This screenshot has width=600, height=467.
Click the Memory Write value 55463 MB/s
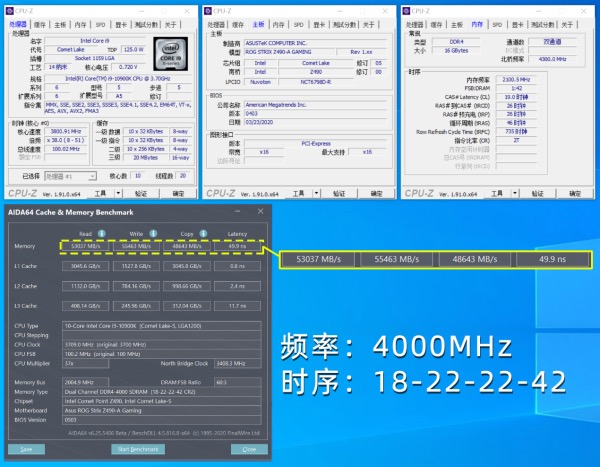click(x=136, y=246)
